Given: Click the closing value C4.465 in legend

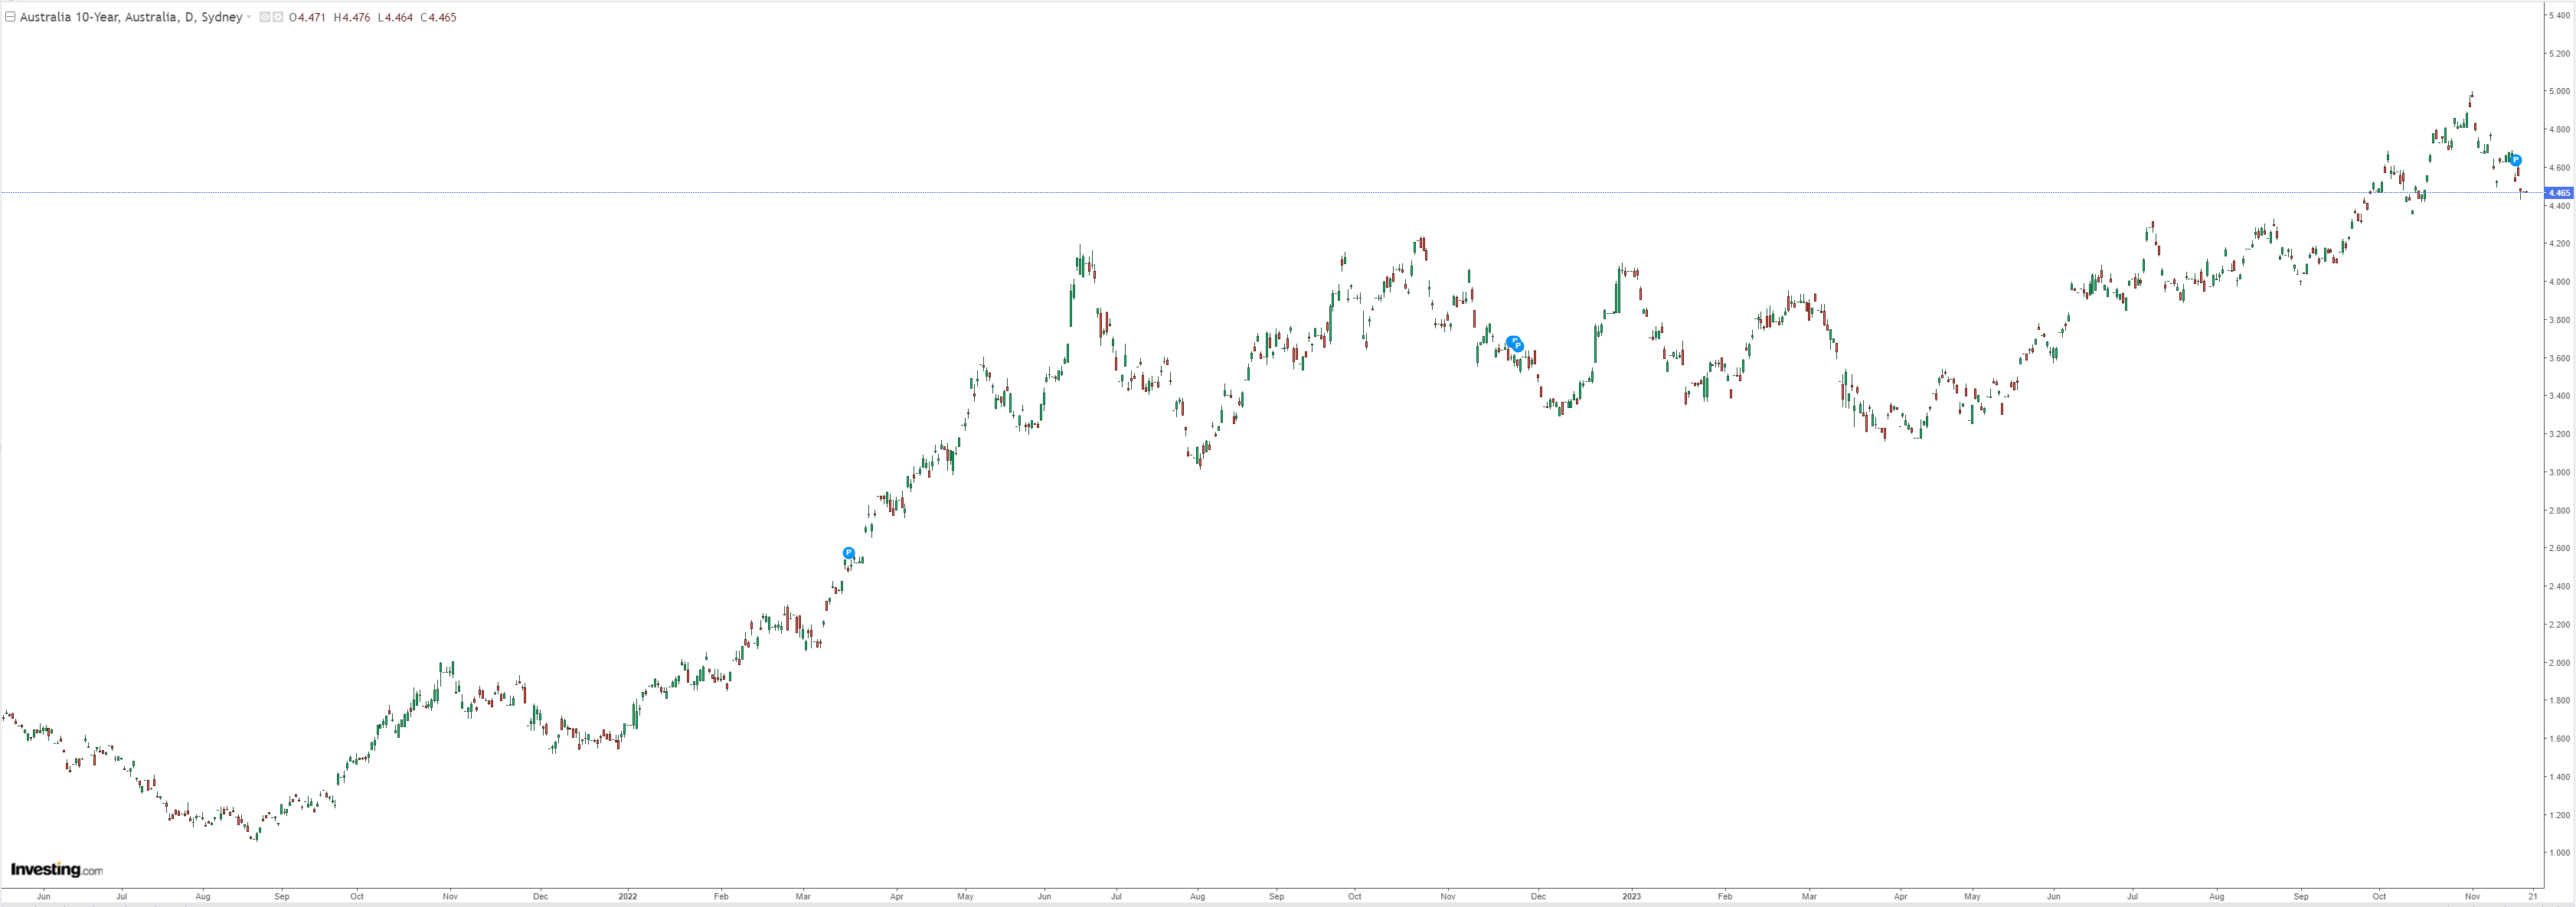Looking at the screenshot, I should tap(438, 17).
